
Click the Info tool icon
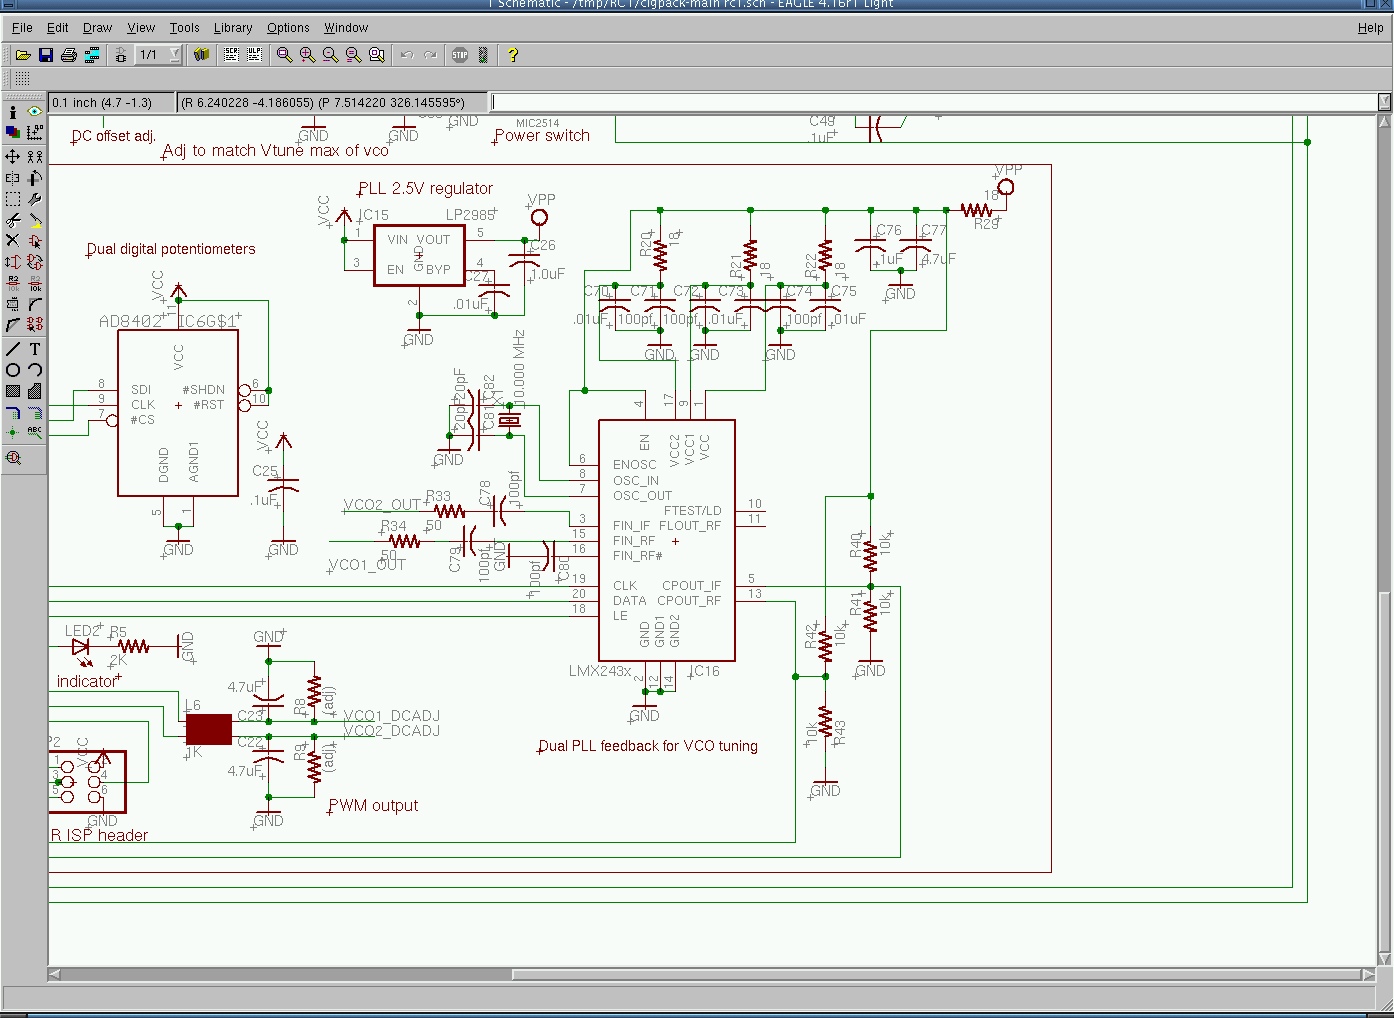[x=13, y=112]
